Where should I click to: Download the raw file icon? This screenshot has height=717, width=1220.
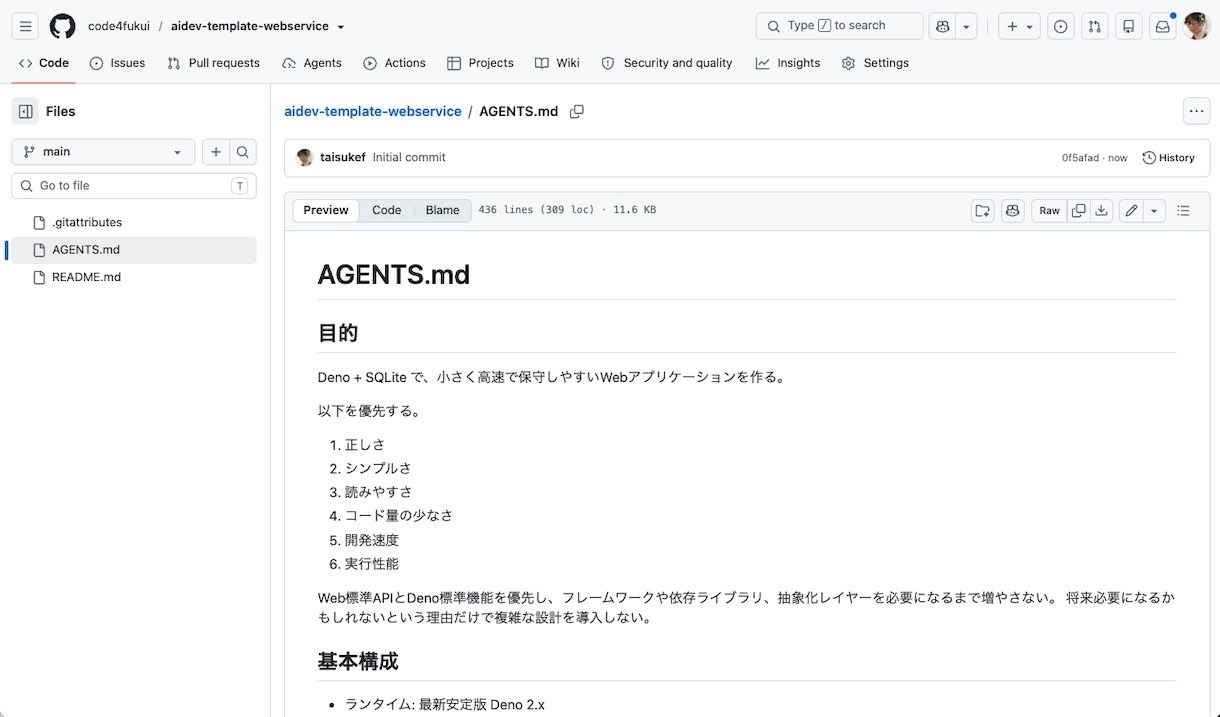click(x=1101, y=211)
